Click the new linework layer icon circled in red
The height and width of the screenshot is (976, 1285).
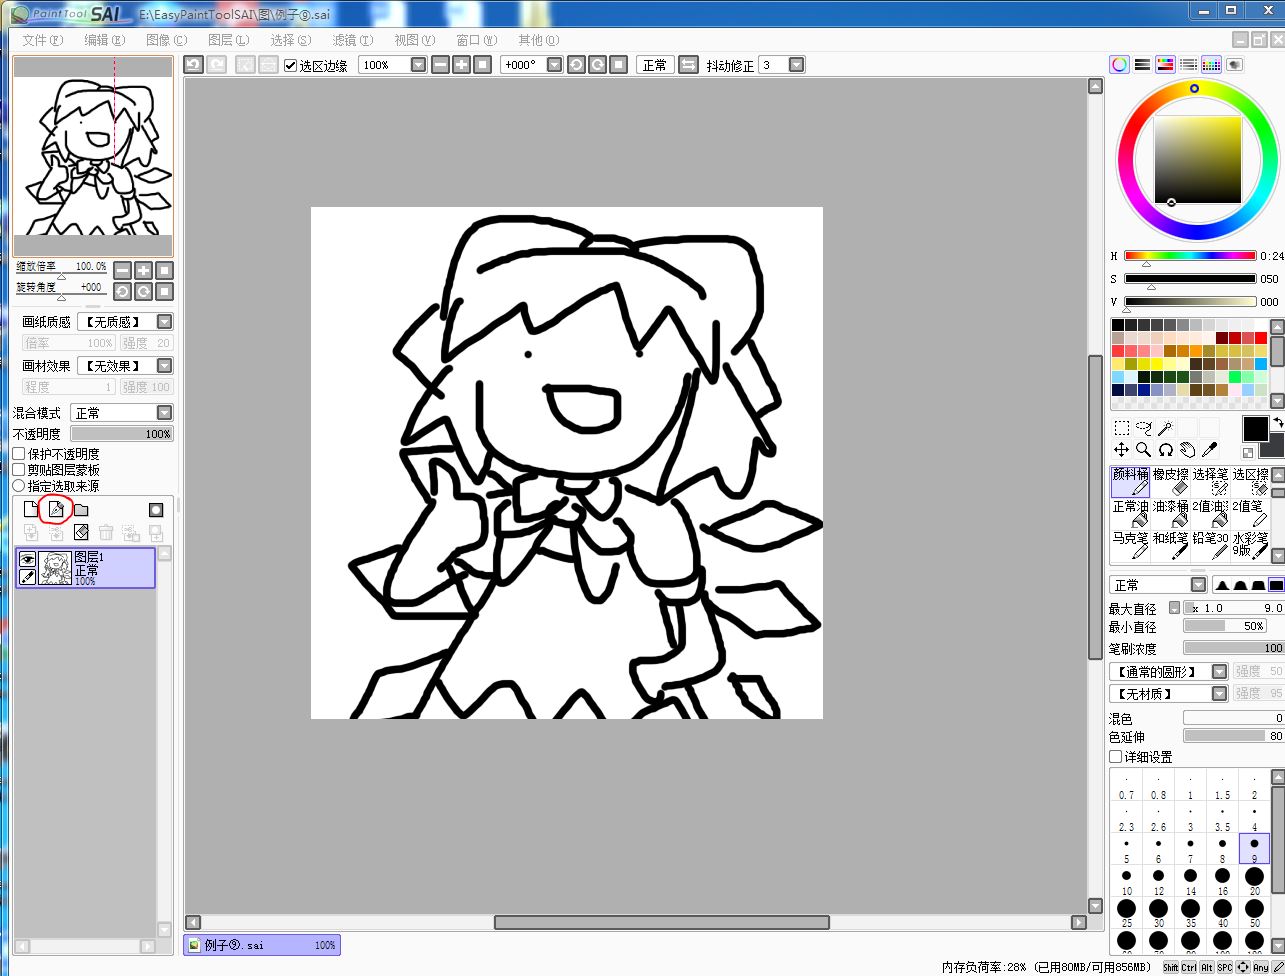point(56,510)
